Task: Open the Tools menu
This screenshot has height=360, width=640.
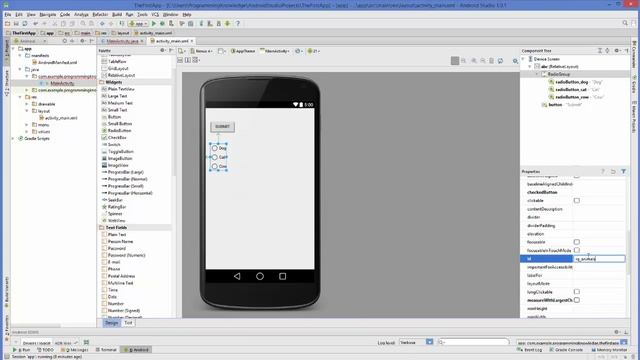Action: [142, 14]
